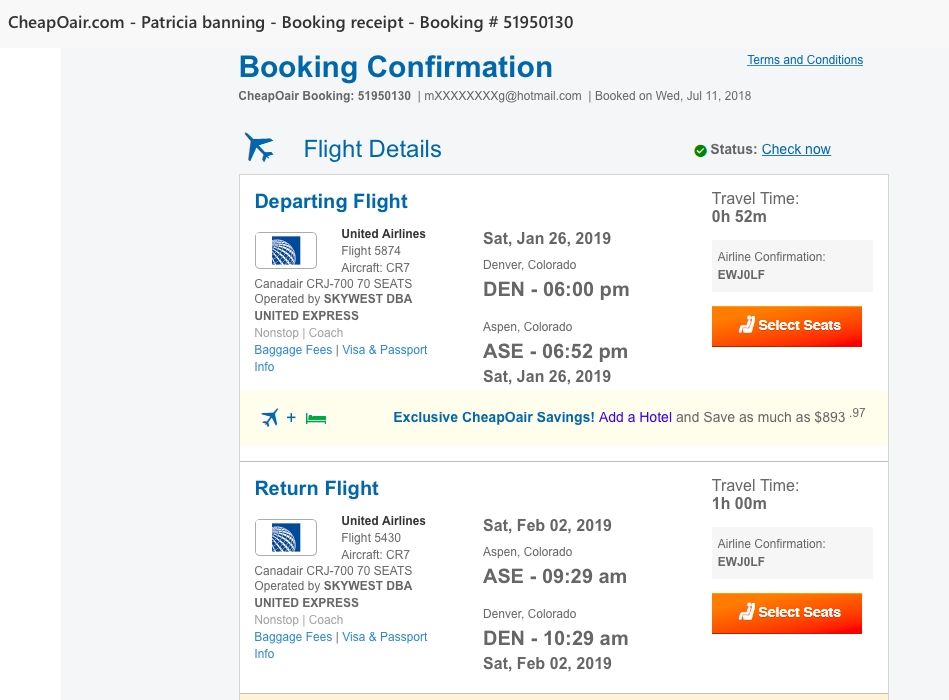Click the Return Flight section title

click(x=317, y=488)
